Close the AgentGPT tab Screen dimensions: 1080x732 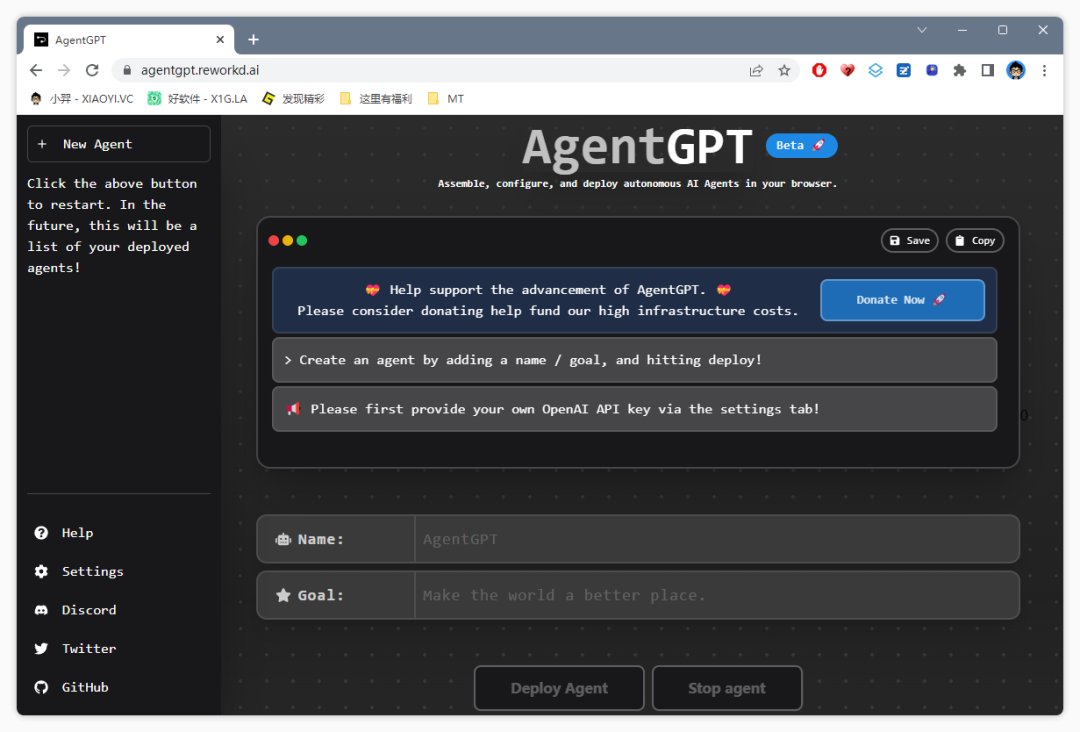pyautogui.click(x=220, y=40)
